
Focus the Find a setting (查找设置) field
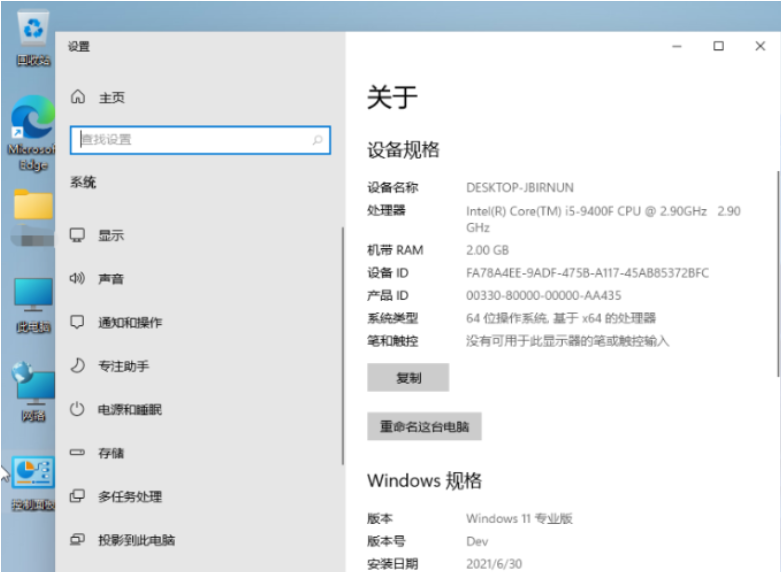(x=190, y=140)
